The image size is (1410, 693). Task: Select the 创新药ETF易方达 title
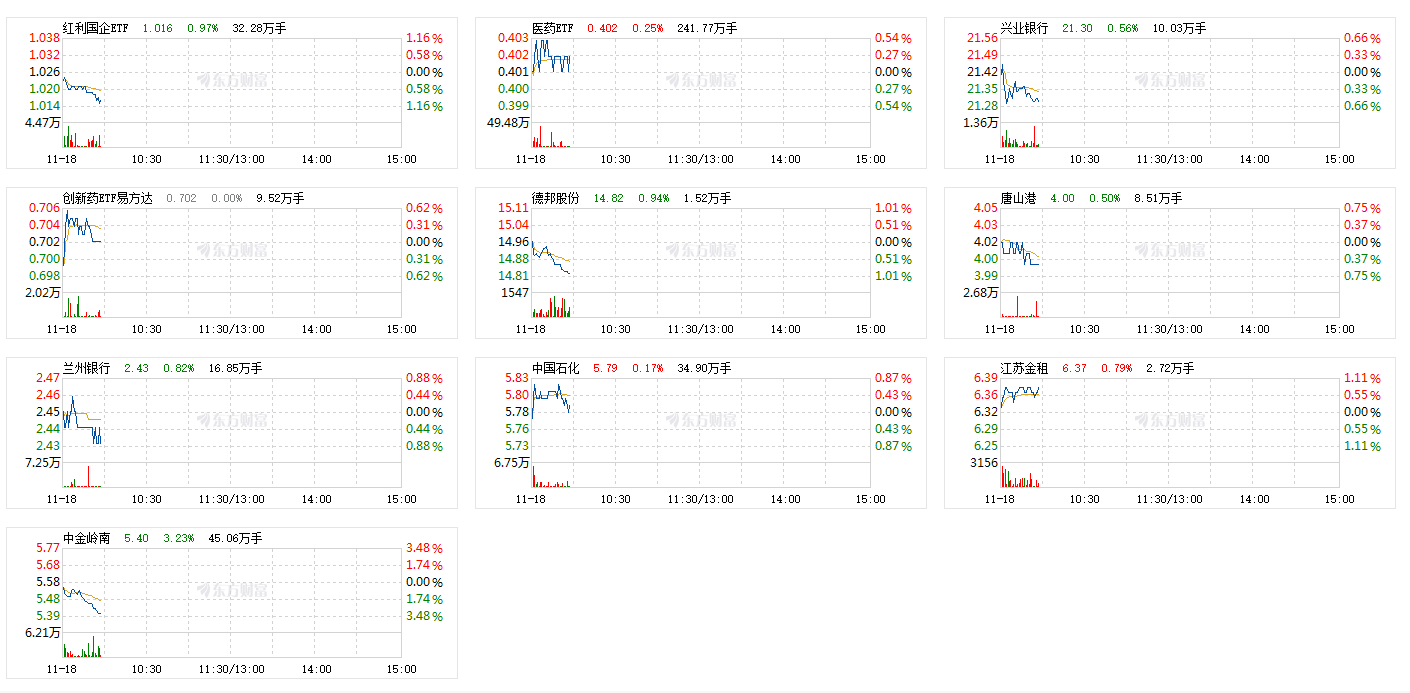108,198
